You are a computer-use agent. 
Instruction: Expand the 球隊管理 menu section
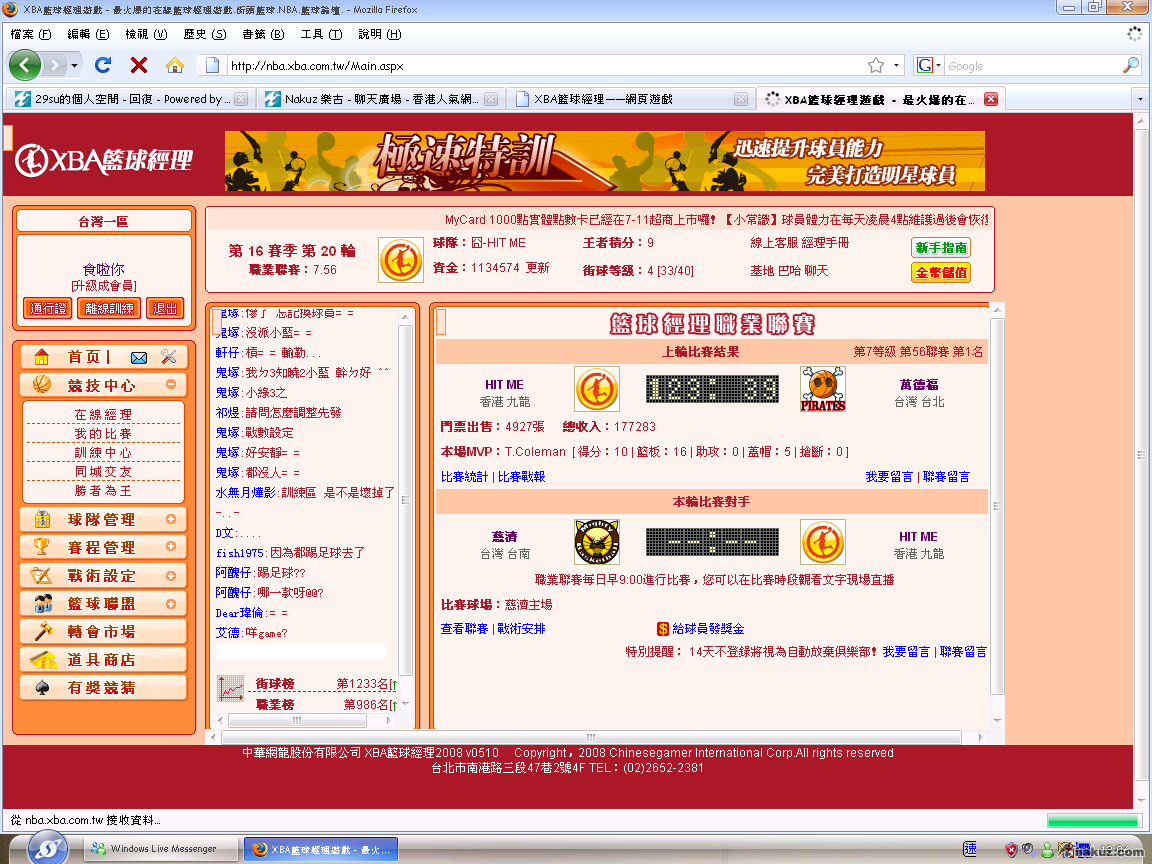pos(171,520)
